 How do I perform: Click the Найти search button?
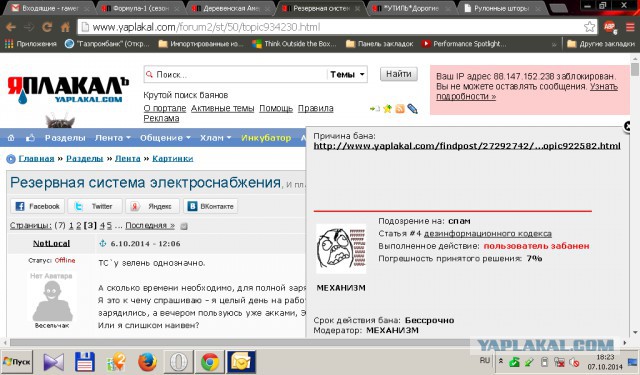point(399,74)
